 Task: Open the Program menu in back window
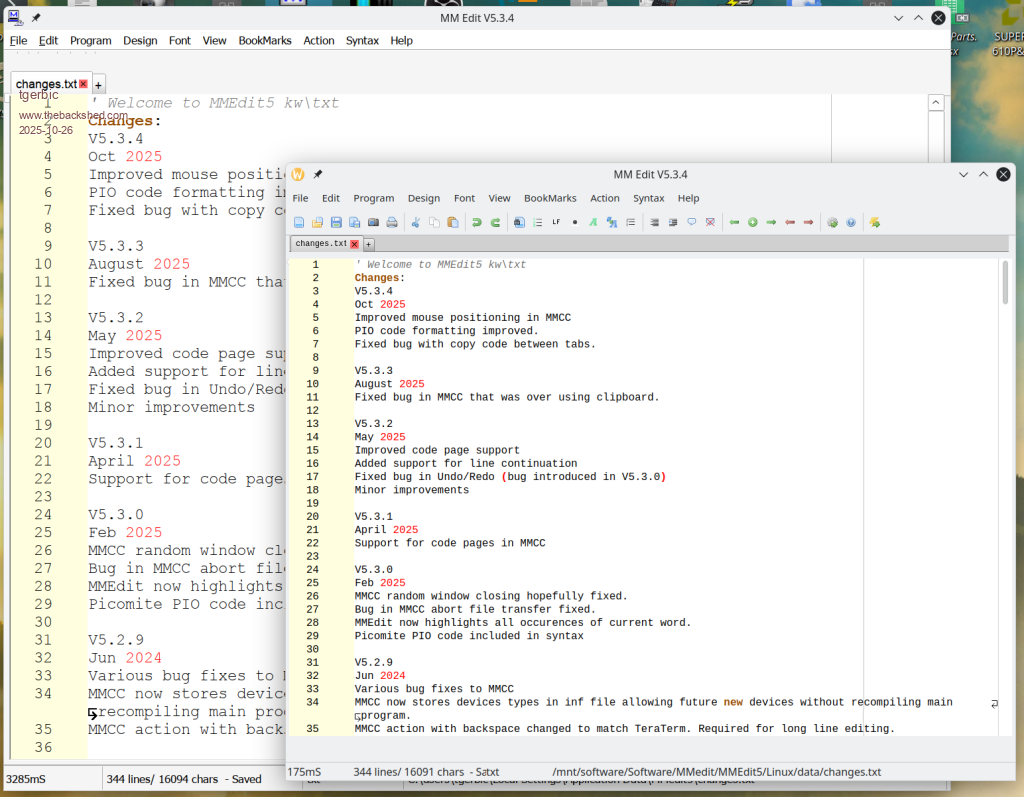pyautogui.click(x=90, y=41)
